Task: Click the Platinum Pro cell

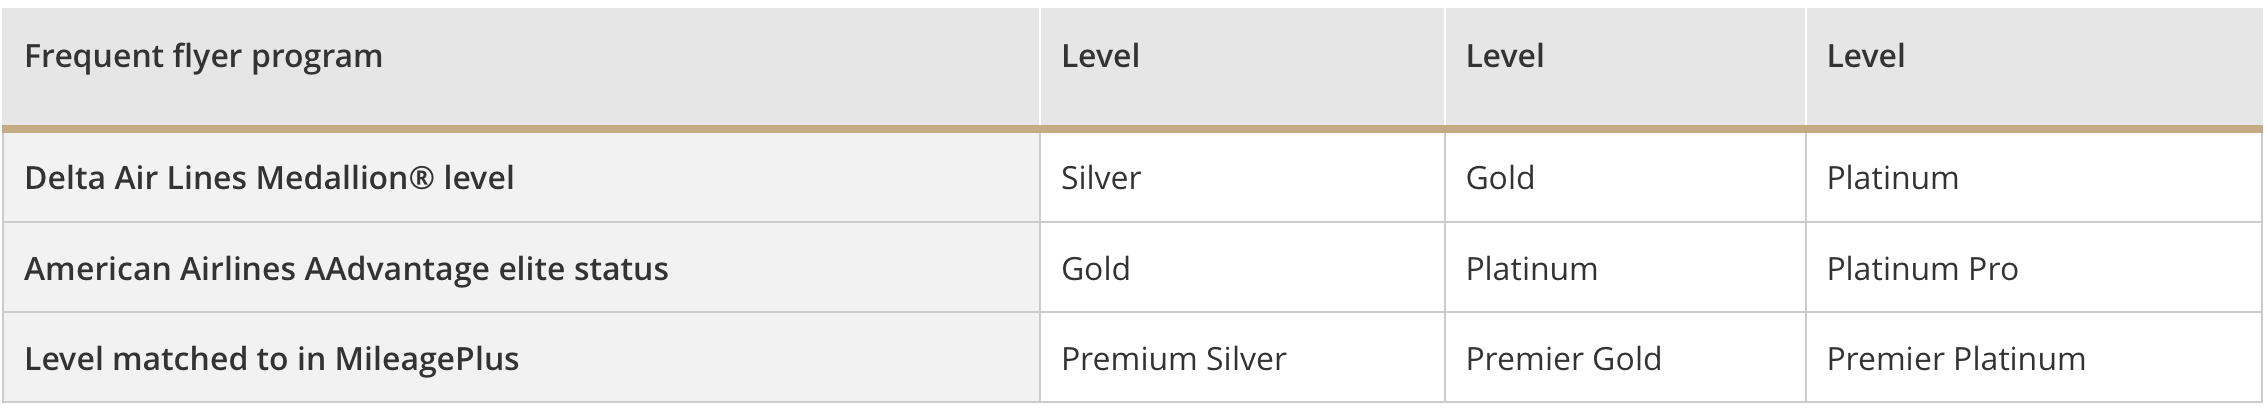Action: pos(1922,269)
